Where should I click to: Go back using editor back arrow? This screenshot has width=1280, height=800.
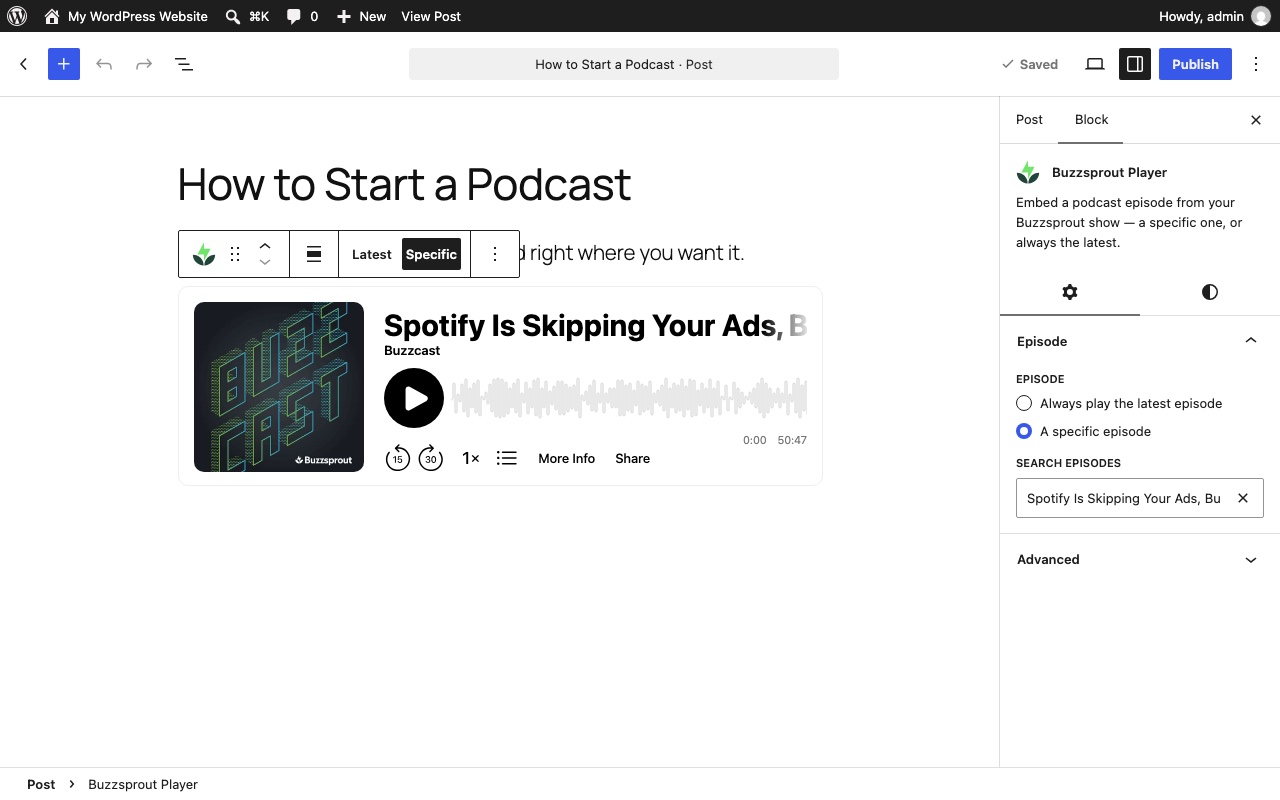[x=24, y=64]
